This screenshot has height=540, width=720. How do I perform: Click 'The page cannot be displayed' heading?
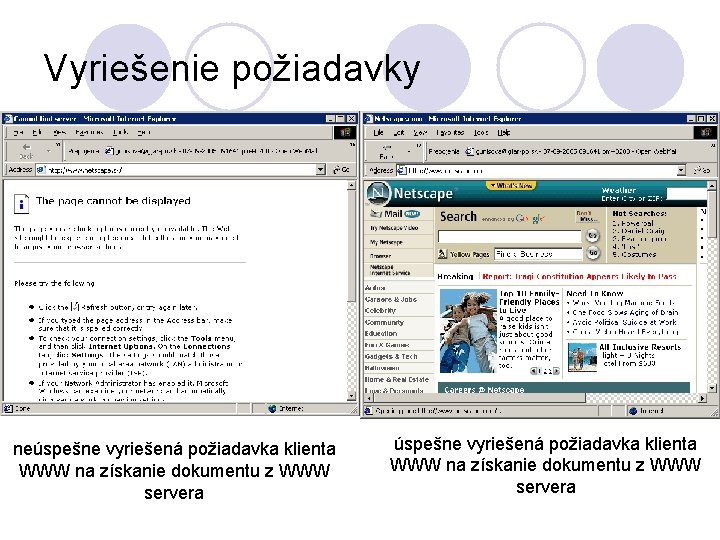(113, 201)
